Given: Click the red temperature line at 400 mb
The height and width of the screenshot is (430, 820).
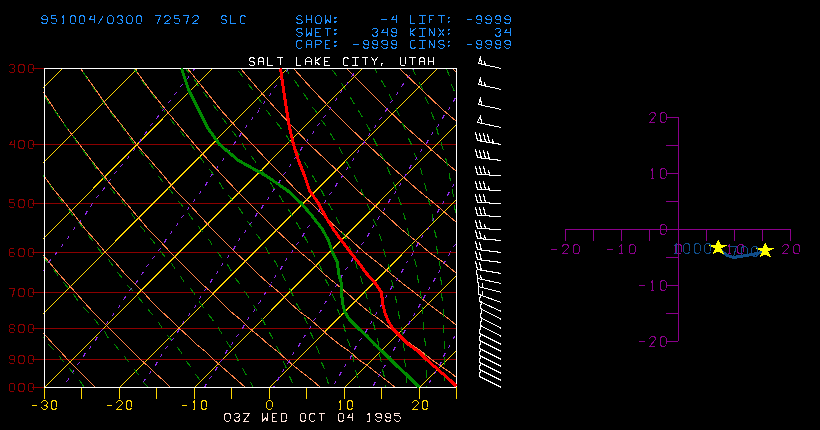Looking at the screenshot, I should click(x=294, y=144).
